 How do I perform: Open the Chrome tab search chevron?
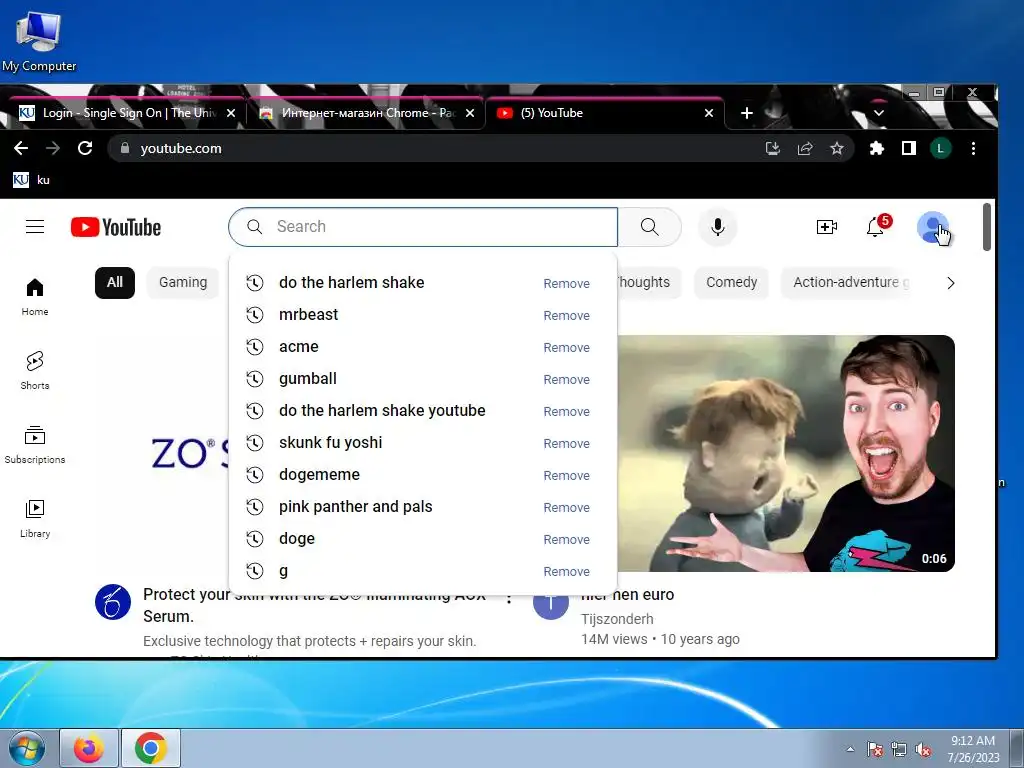click(x=879, y=113)
